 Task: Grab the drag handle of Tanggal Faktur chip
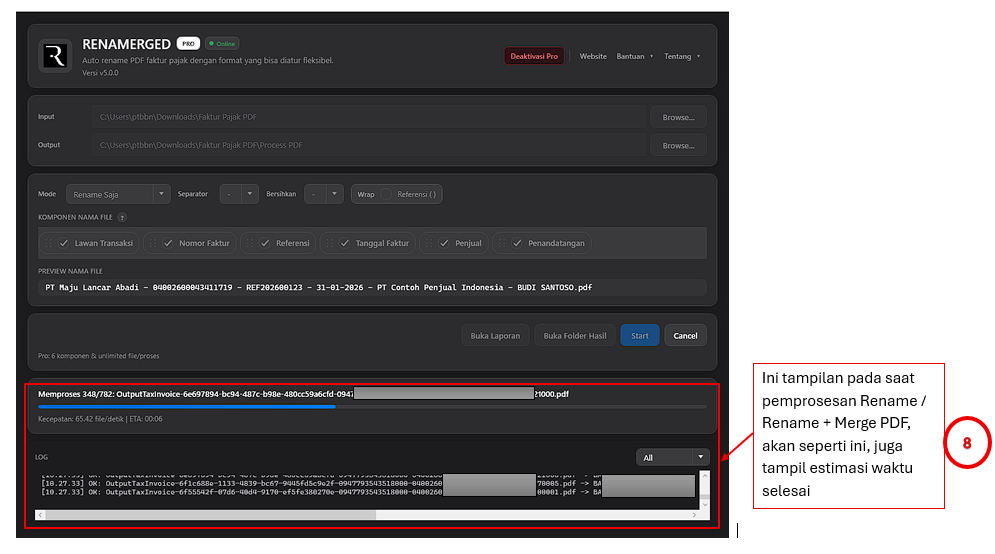329,243
